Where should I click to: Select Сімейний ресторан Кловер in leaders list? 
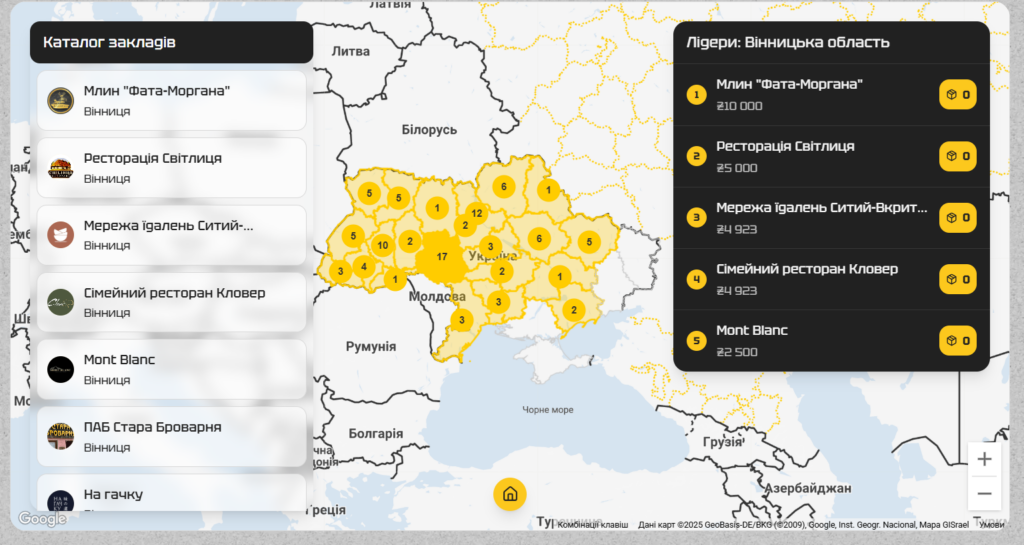[x=820, y=279]
